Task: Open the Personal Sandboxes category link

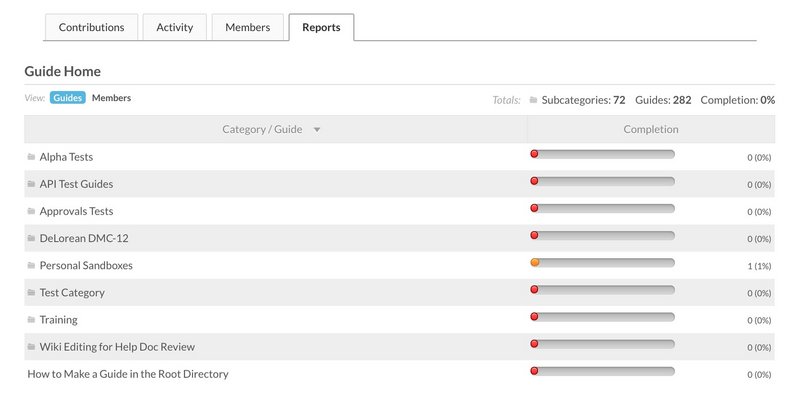Action: click(86, 266)
